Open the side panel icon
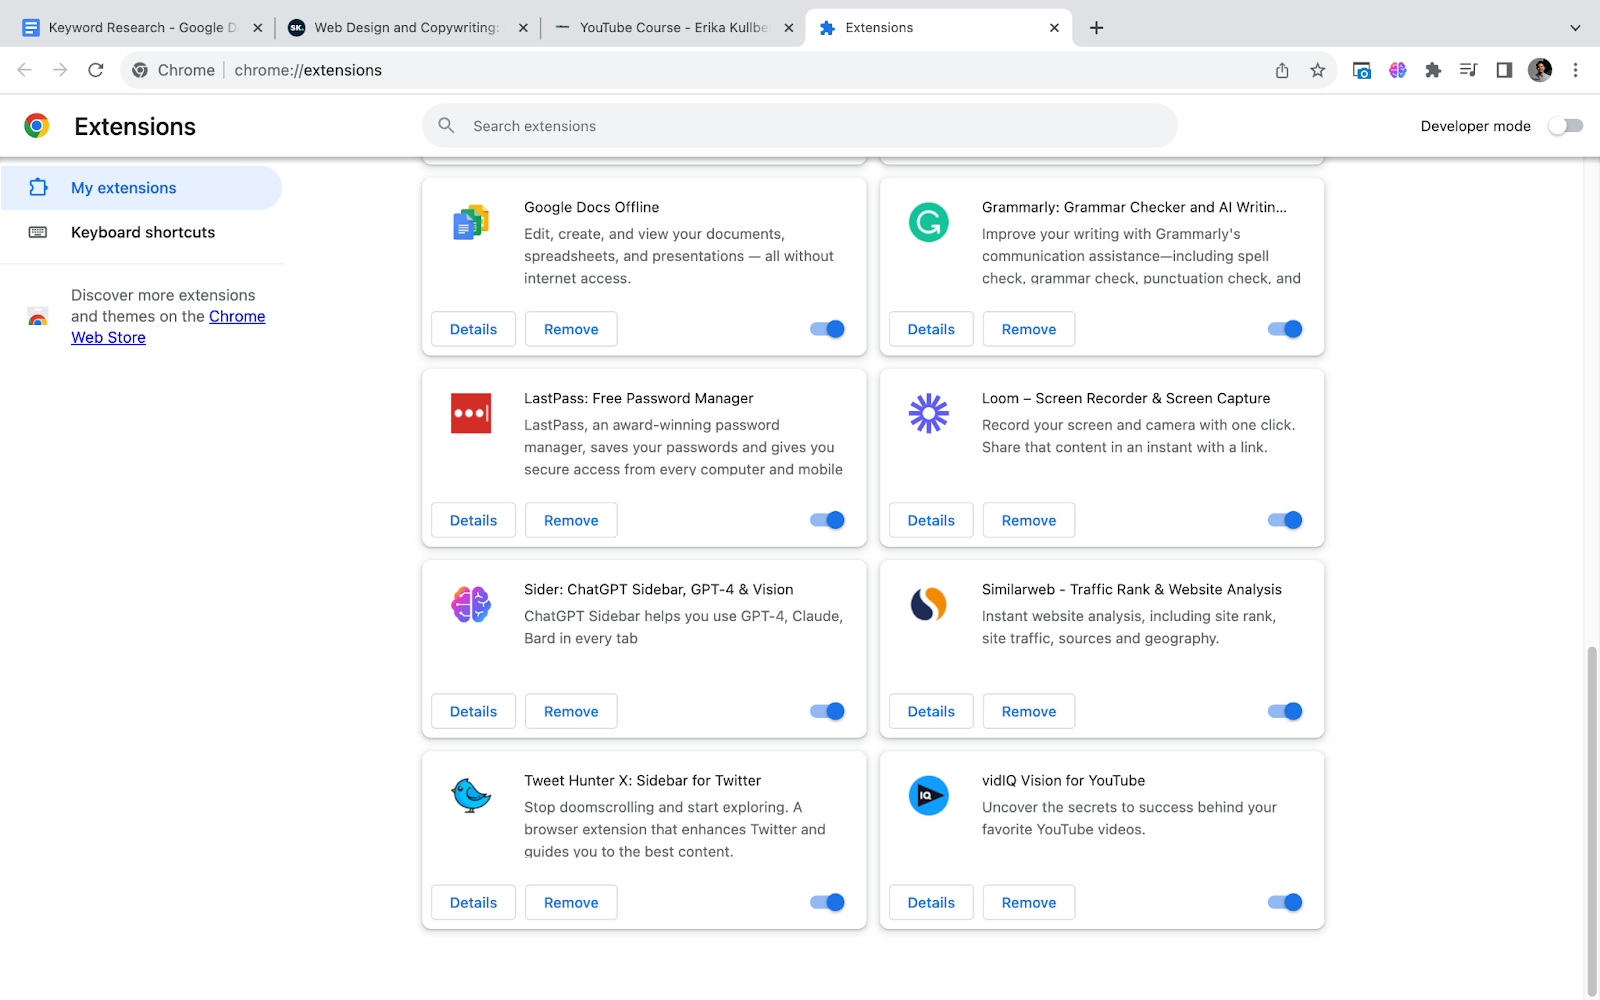The height and width of the screenshot is (1000, 1600). 1504,70
